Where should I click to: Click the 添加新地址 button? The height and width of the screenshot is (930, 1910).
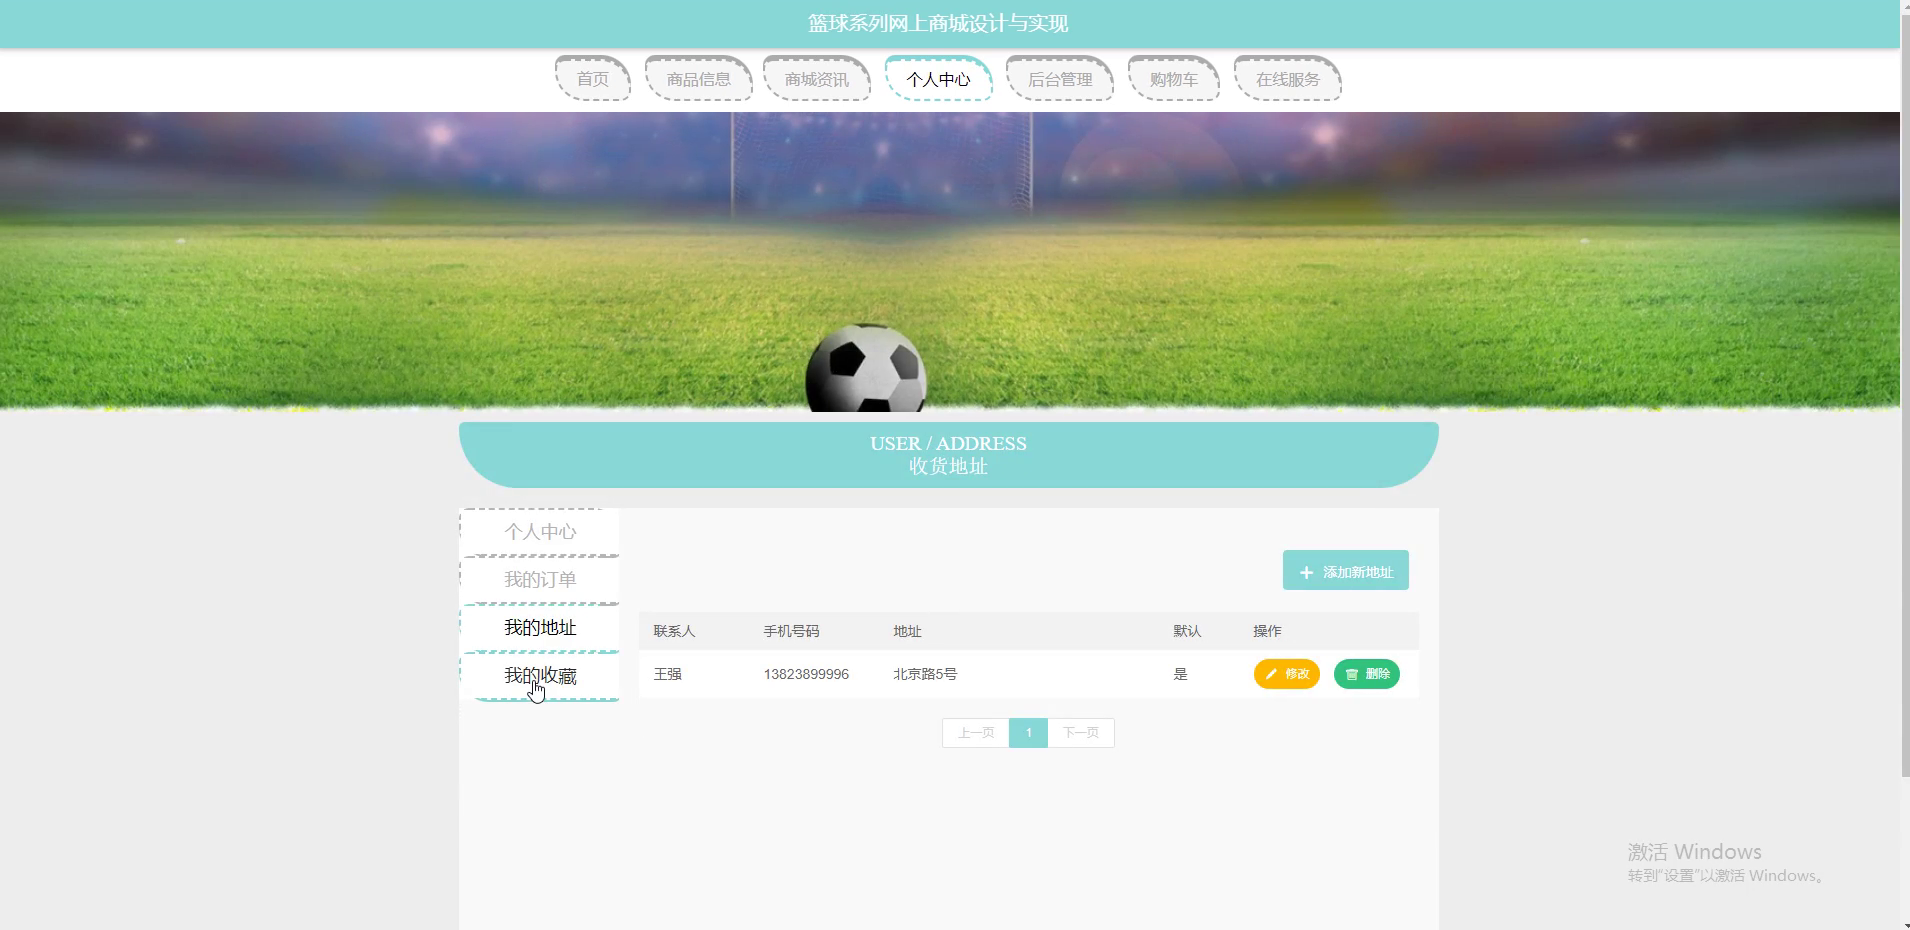coord(1346,570)
